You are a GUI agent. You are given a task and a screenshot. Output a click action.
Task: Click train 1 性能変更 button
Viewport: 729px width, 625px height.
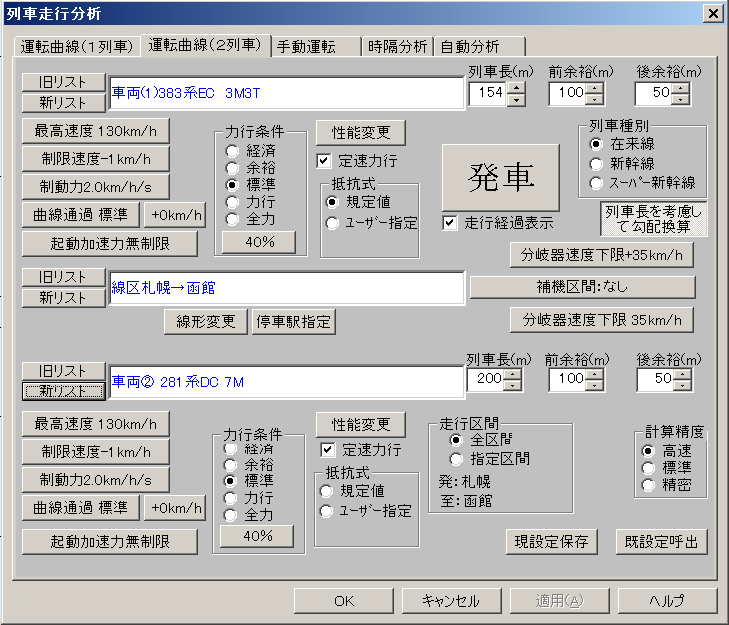361,133
